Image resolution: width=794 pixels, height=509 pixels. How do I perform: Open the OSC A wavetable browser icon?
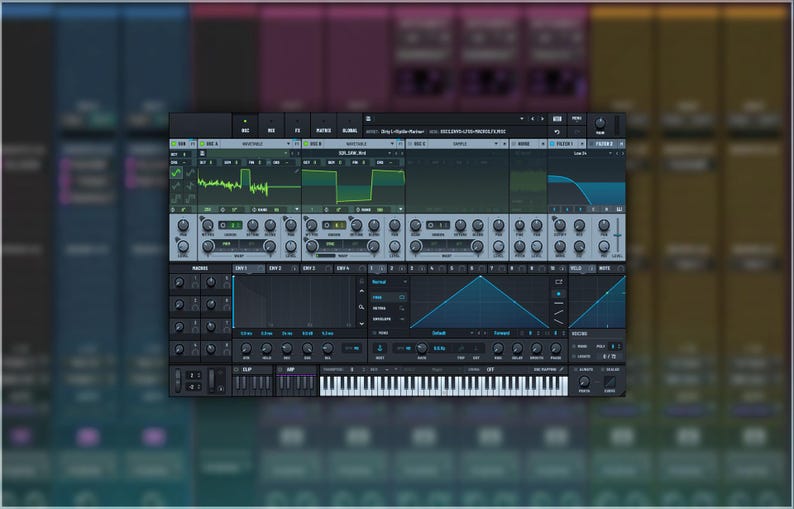[202, 153]
